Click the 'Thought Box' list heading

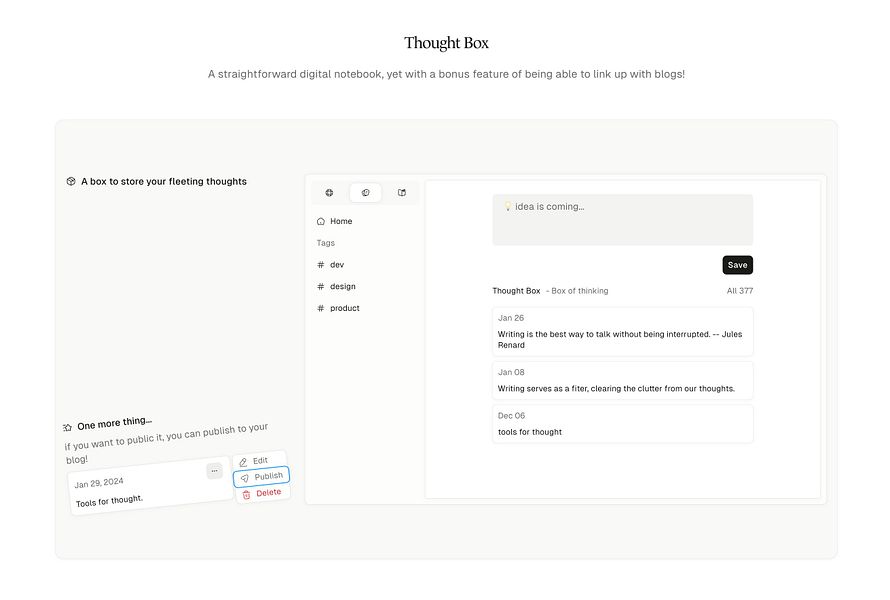pos(516,291)
